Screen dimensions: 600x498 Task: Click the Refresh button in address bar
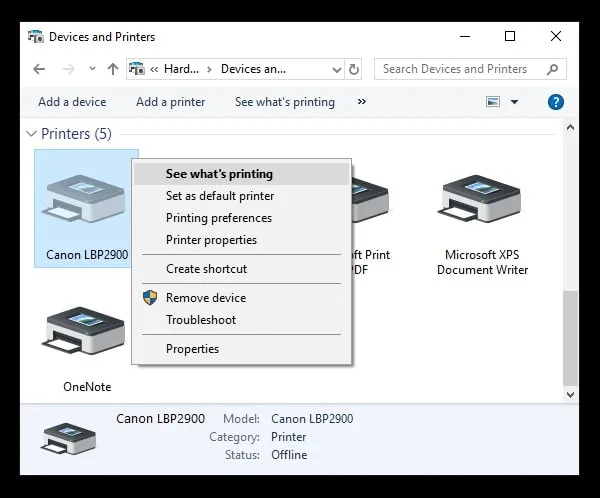354,70
